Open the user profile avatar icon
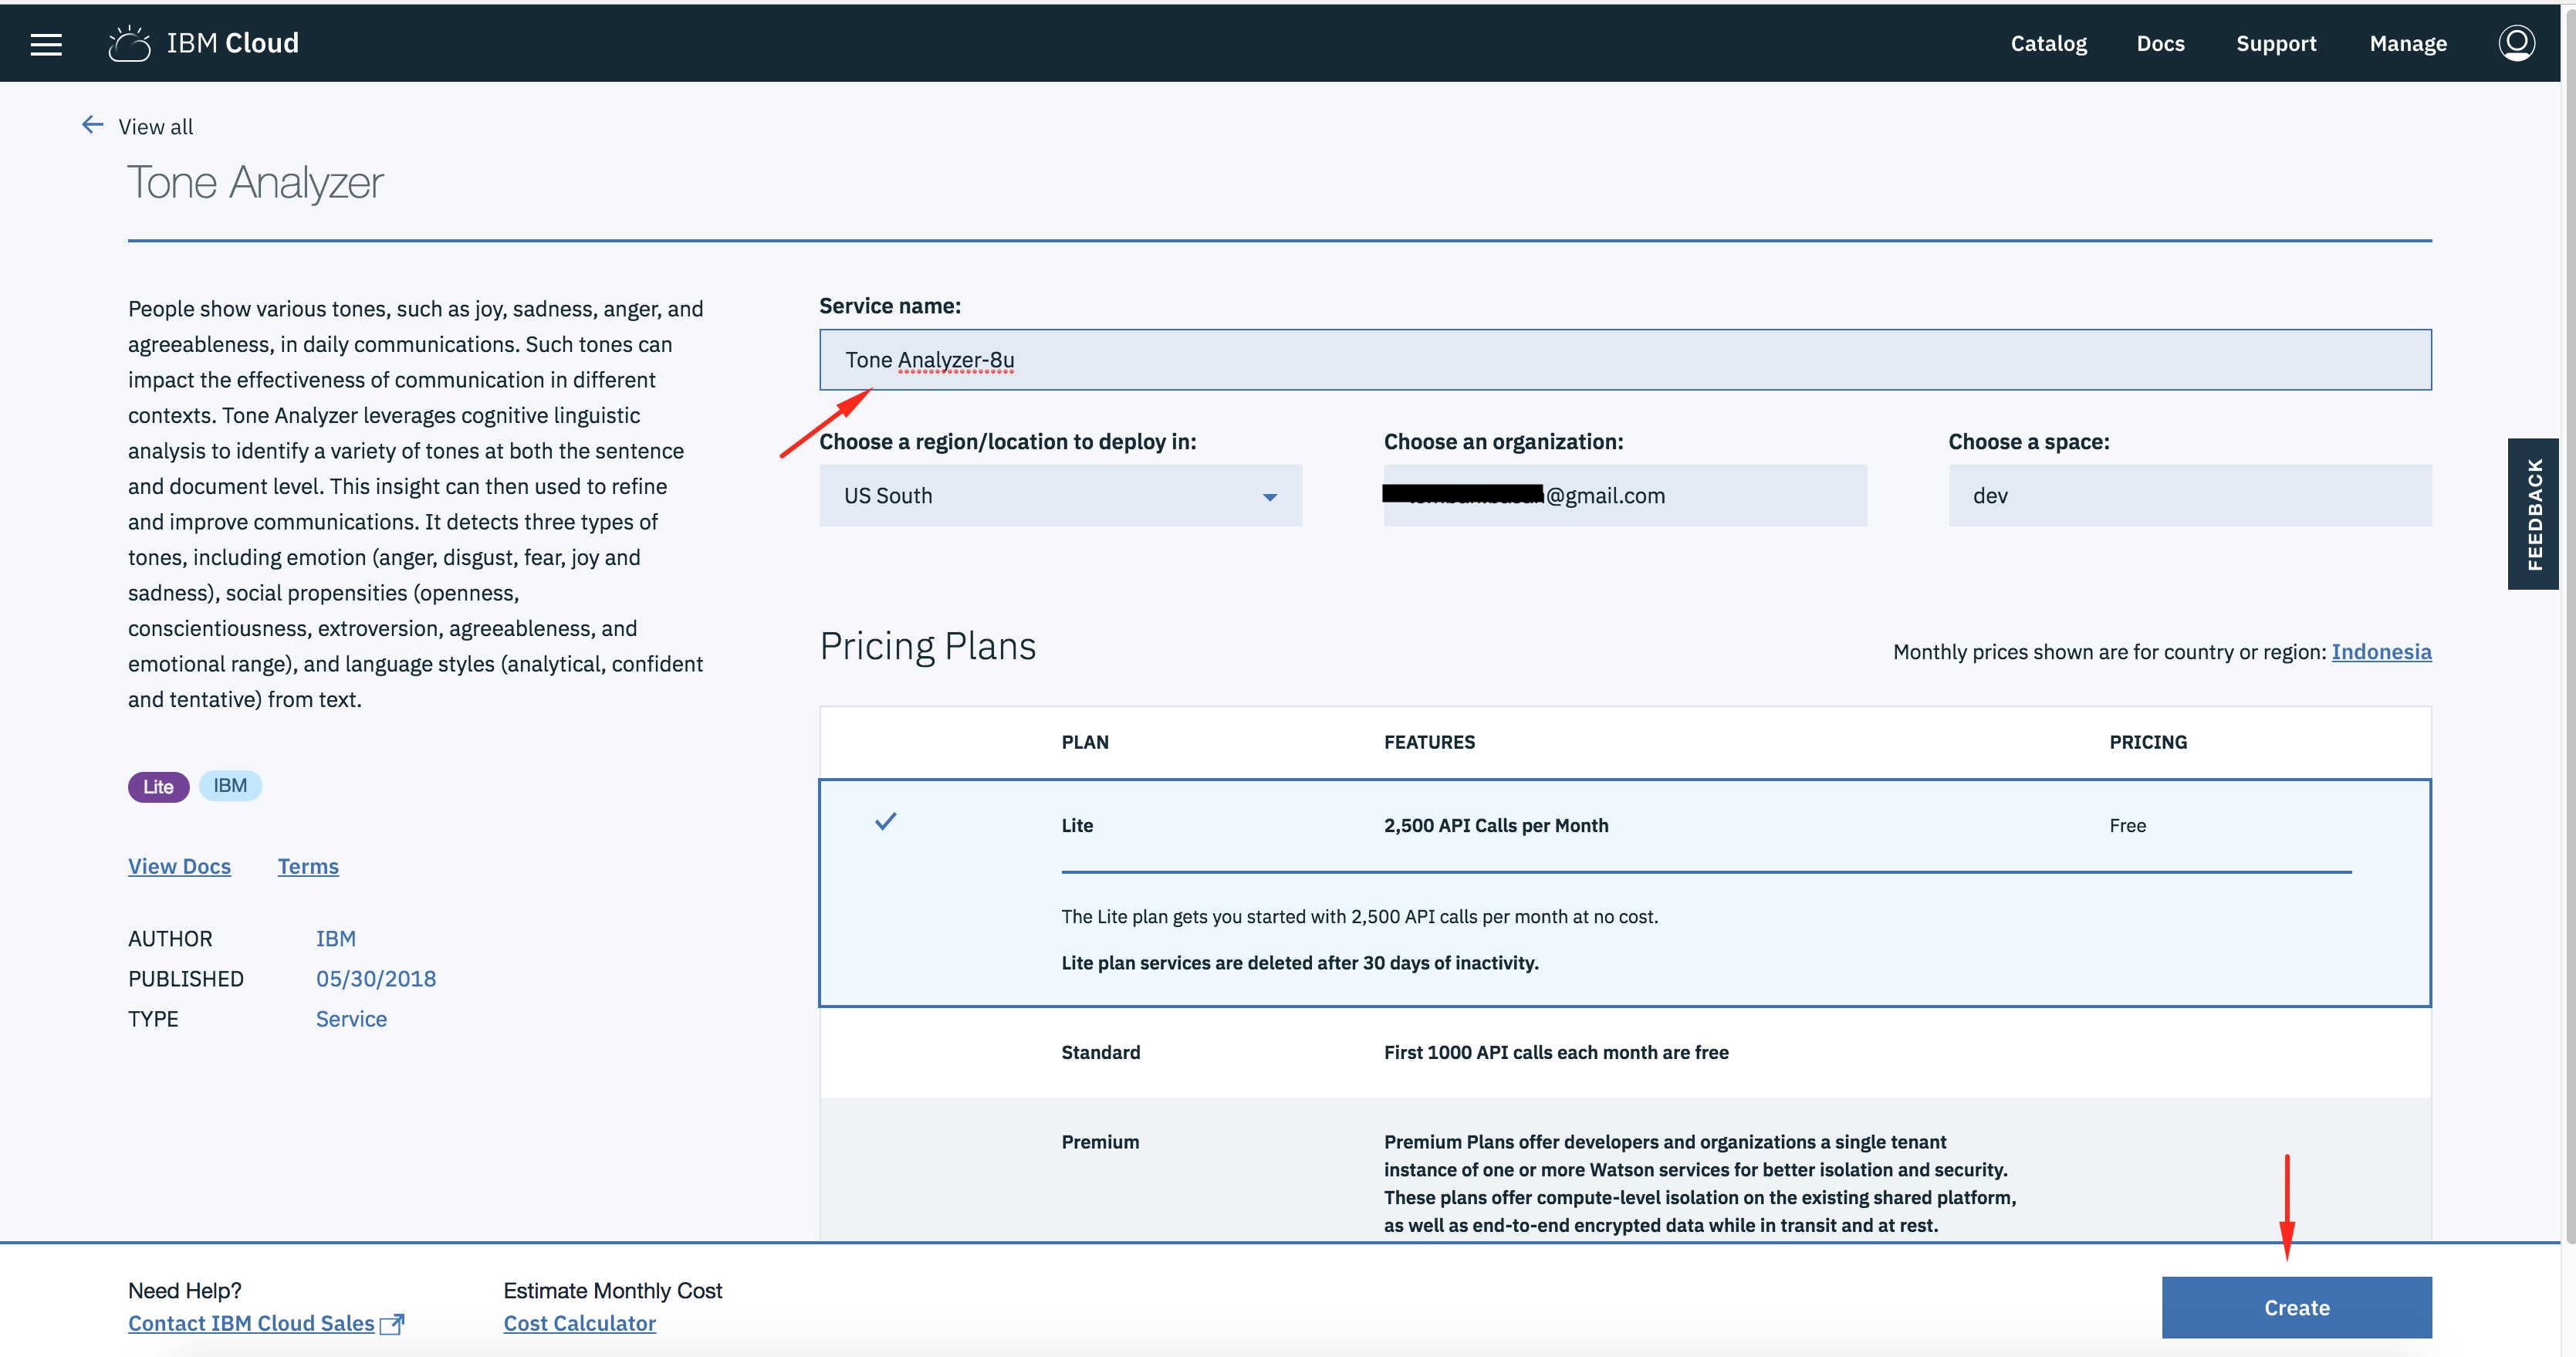2576x1357 pixels. (x=2516, y=43)
